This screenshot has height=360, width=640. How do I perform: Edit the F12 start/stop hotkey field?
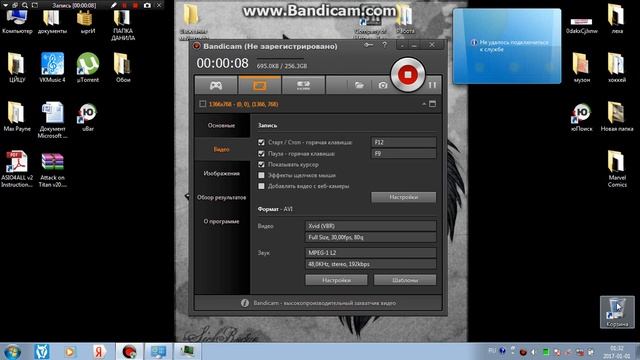click(403, 142)
